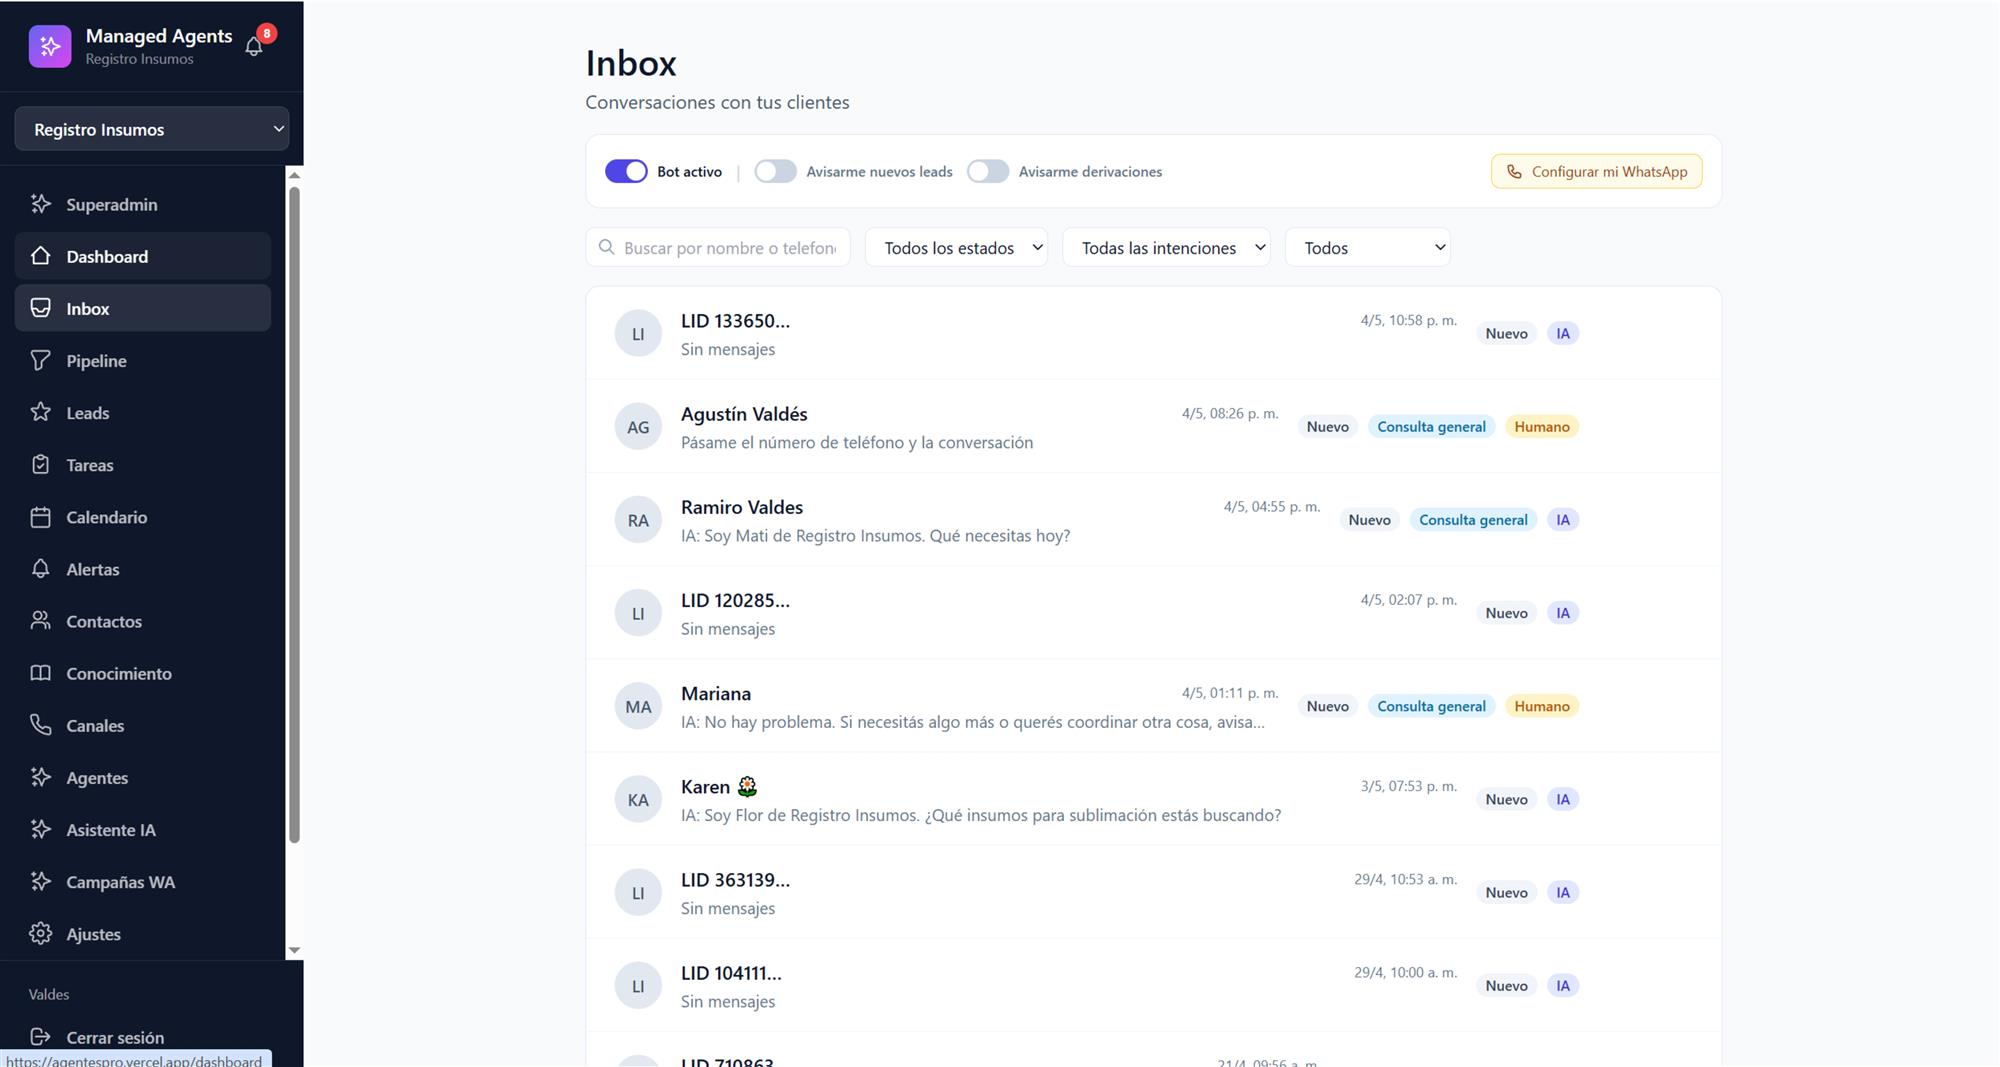Click the Agentes sparkle icon
2000x1067 pixels.
(x=41, y=777)
